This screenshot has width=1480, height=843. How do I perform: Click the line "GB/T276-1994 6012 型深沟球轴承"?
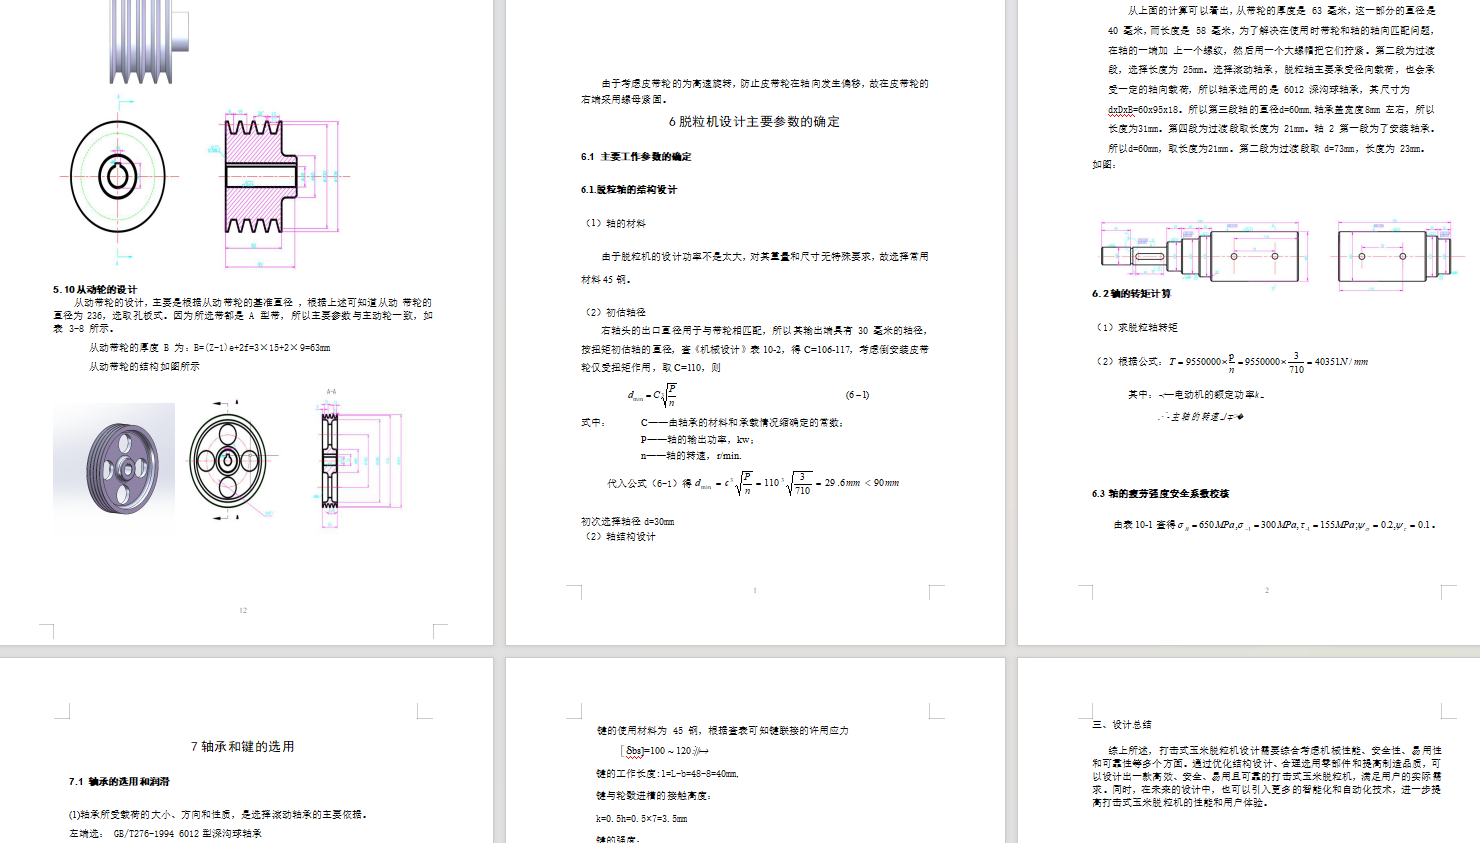tap(187, 833)
